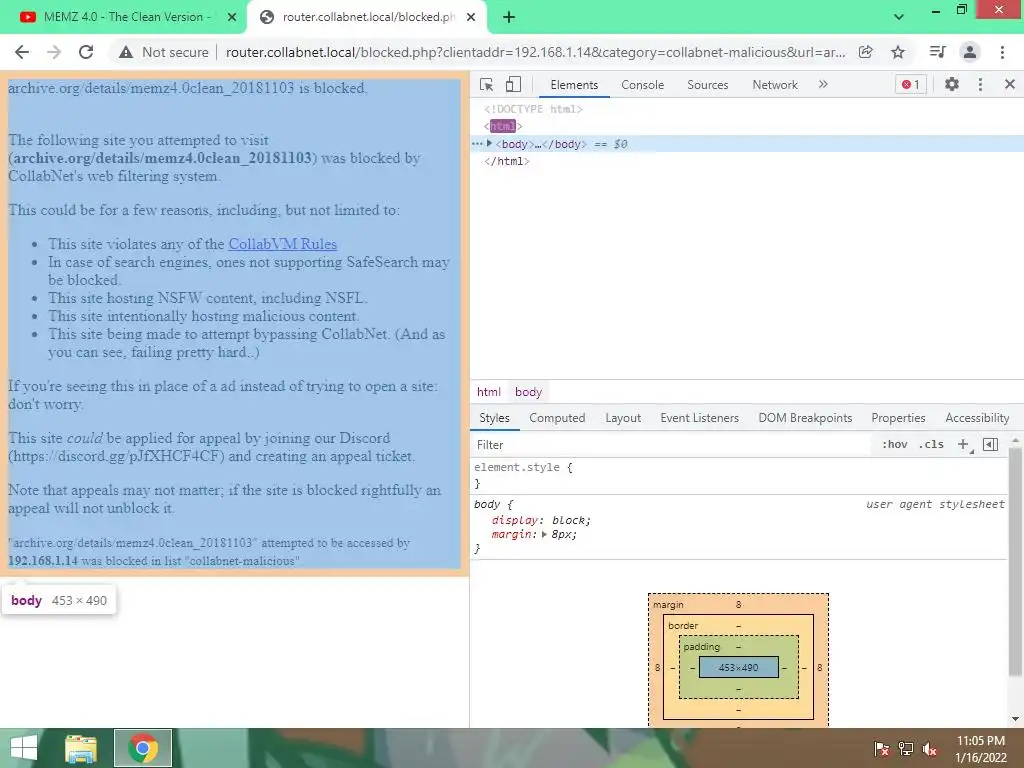The height and width of the screenshot is (768, 1024).
Task: Click the element.style rule block
Action: 739,475
